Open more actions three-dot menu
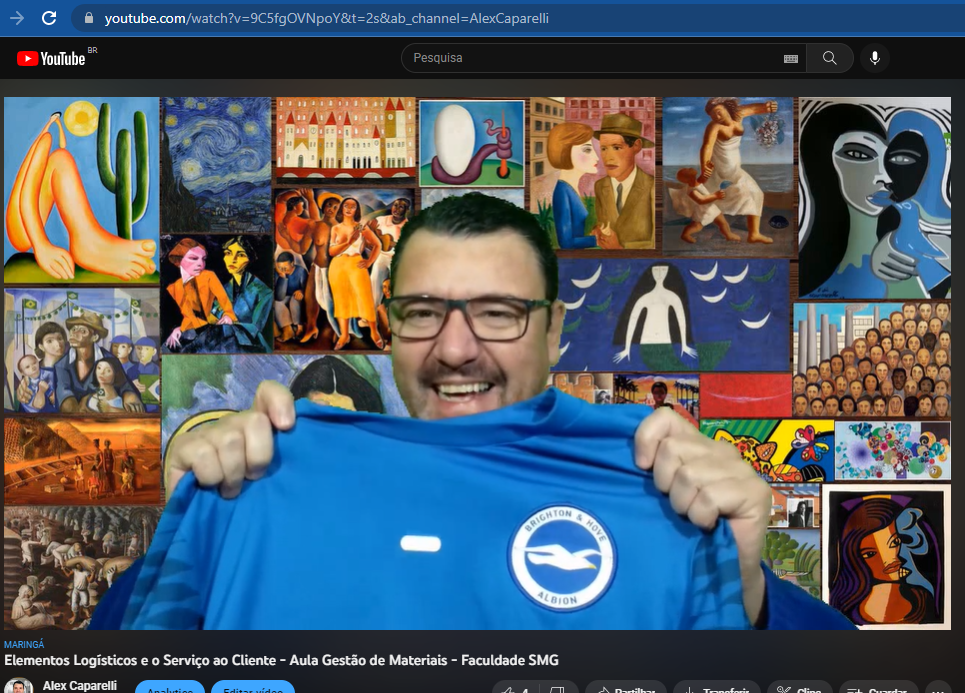 pos(939,689)
